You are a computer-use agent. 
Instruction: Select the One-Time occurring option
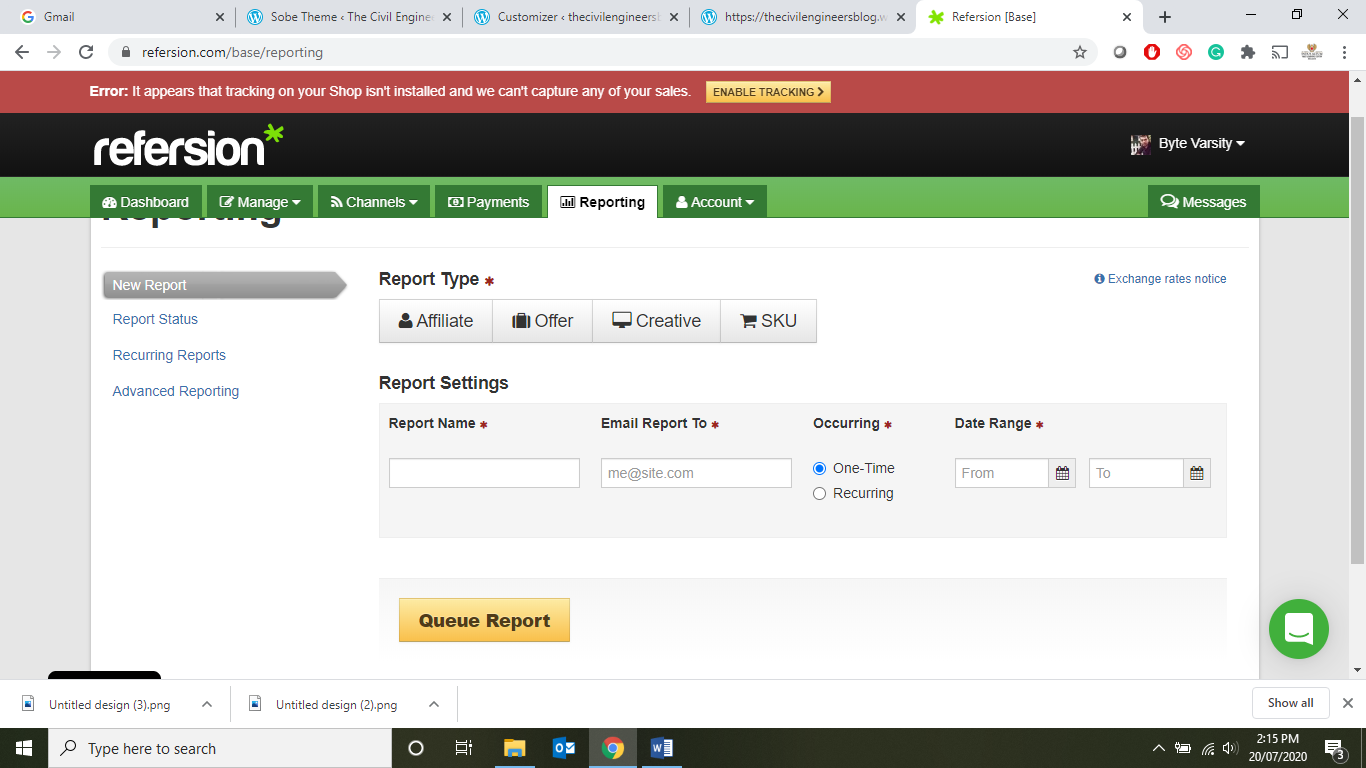pyautogui.click(x=820, y=468)
